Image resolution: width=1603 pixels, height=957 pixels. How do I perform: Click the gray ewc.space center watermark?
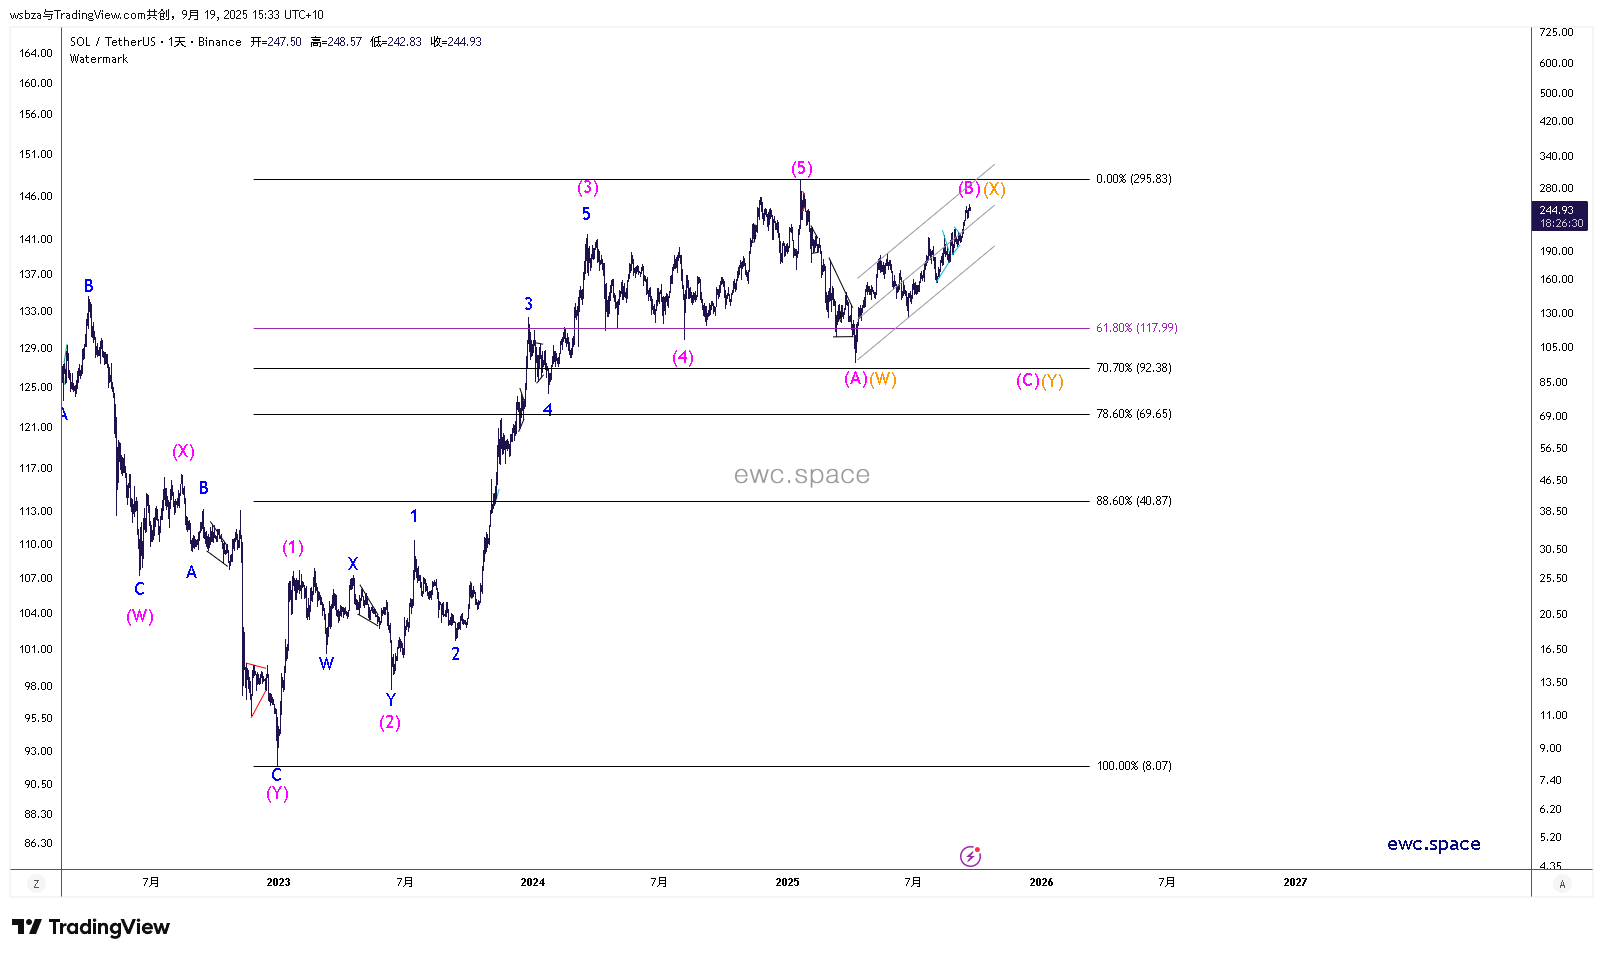tap(801, 475)
